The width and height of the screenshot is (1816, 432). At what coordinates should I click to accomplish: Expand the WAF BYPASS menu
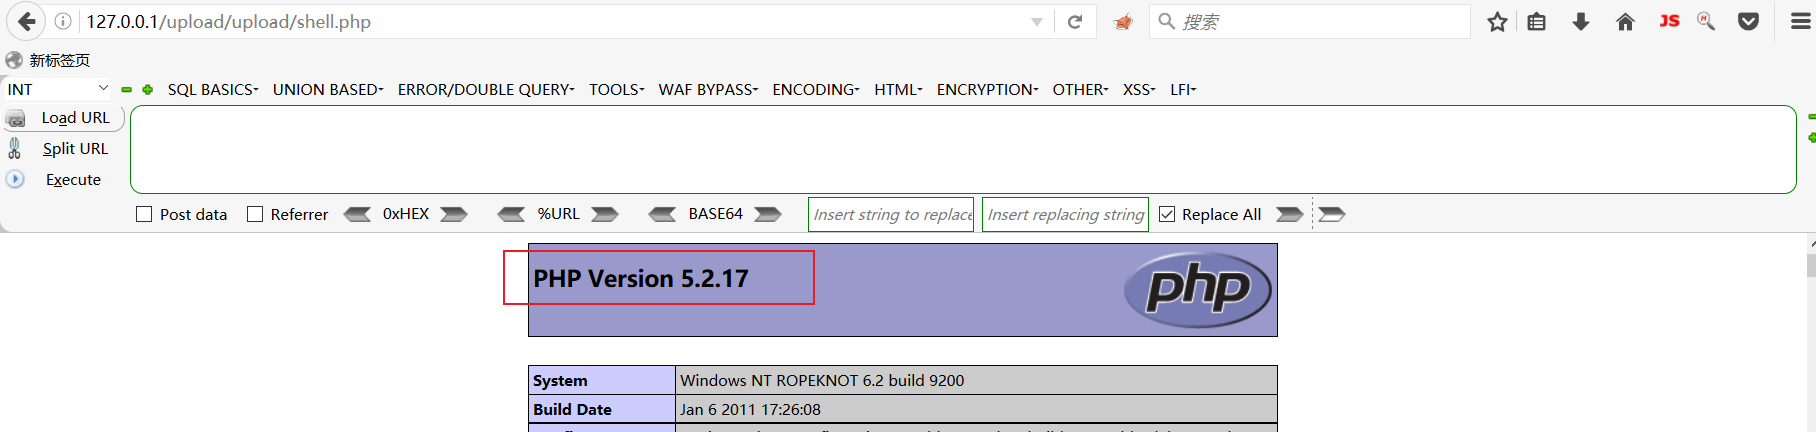(x=708, y=89)
